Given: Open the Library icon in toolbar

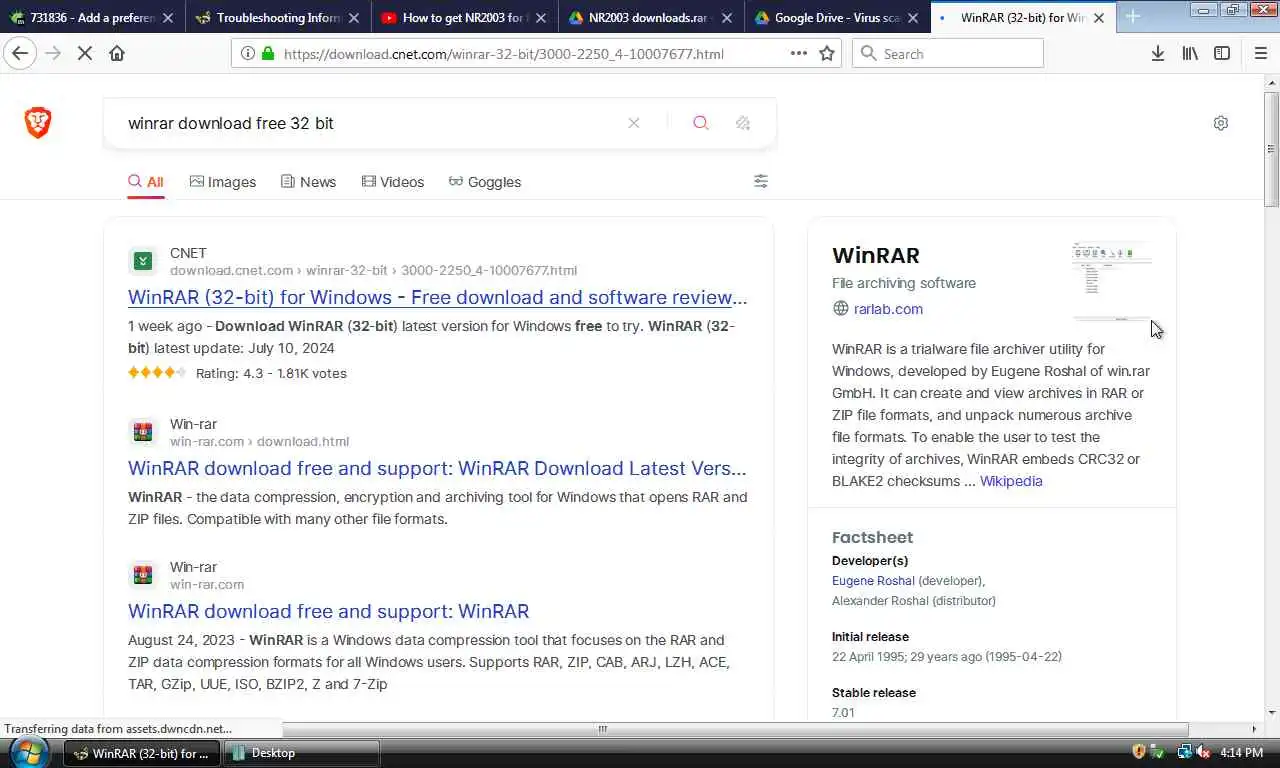Looking at the screenshot, I should 1190,53.
